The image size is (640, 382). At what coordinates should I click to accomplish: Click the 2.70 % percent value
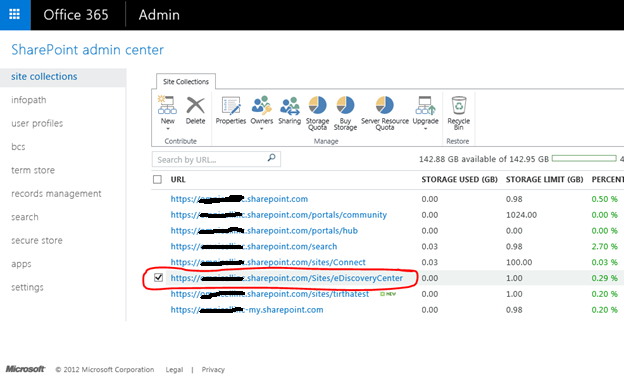[604, 247]
